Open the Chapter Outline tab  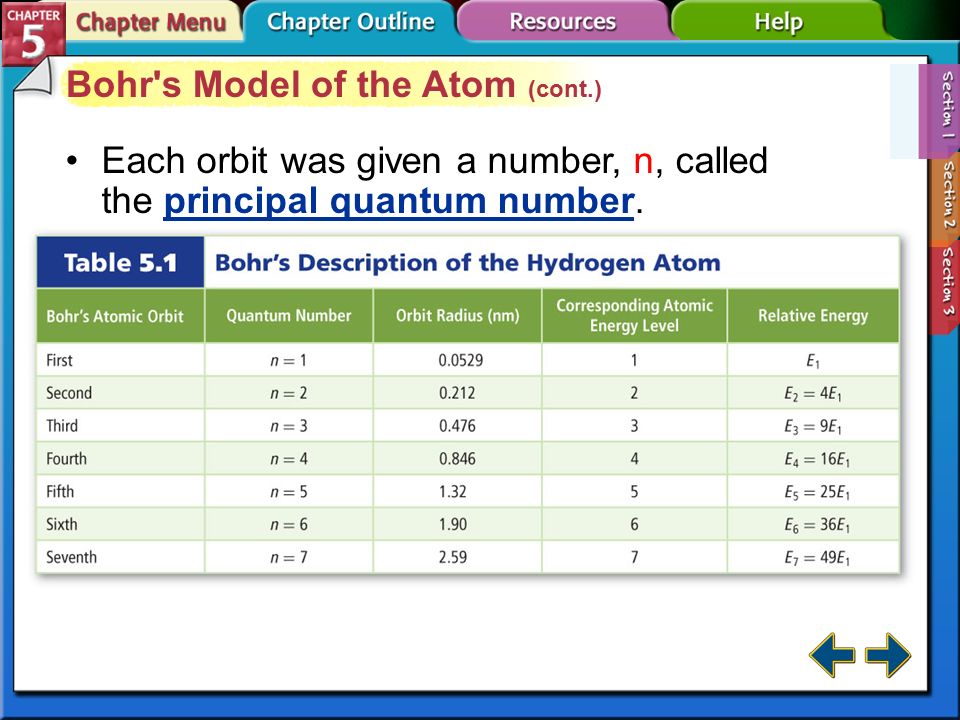(351, 21)
